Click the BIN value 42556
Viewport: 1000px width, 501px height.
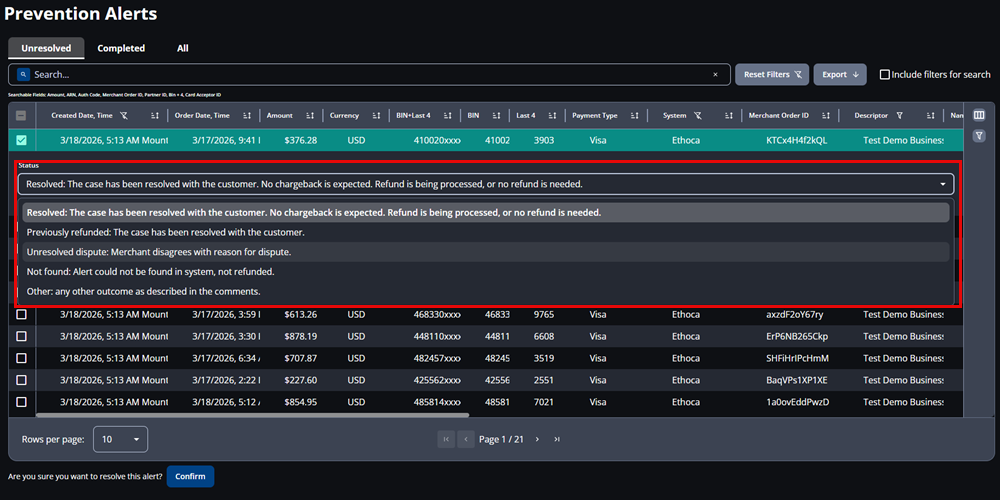tap(497, 380)
